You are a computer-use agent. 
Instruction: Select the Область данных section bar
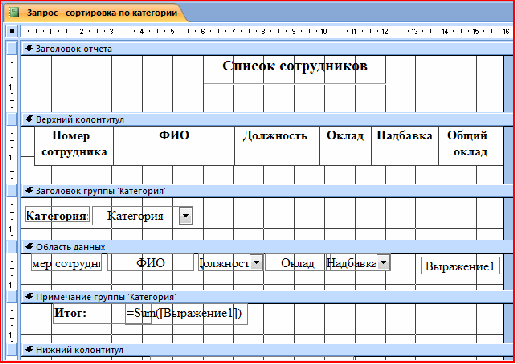pyautogui.click(x=267, y=247)
